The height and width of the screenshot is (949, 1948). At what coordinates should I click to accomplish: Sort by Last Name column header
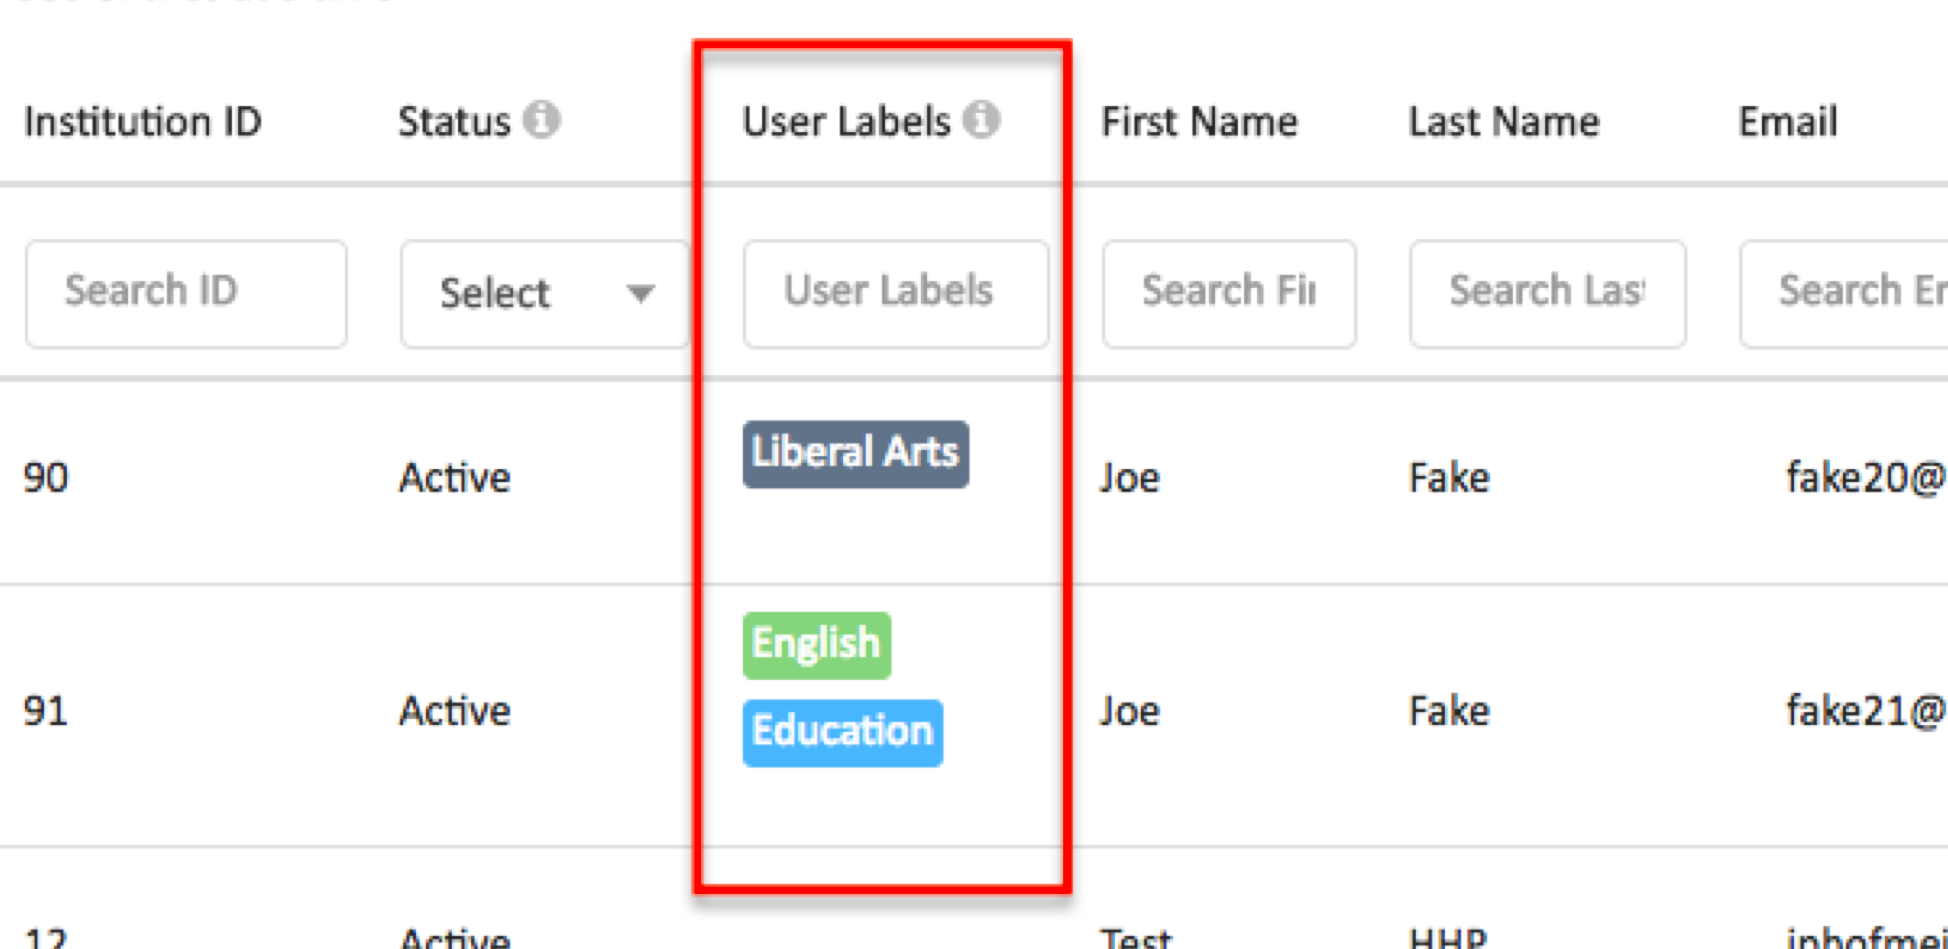[1504, 122]
